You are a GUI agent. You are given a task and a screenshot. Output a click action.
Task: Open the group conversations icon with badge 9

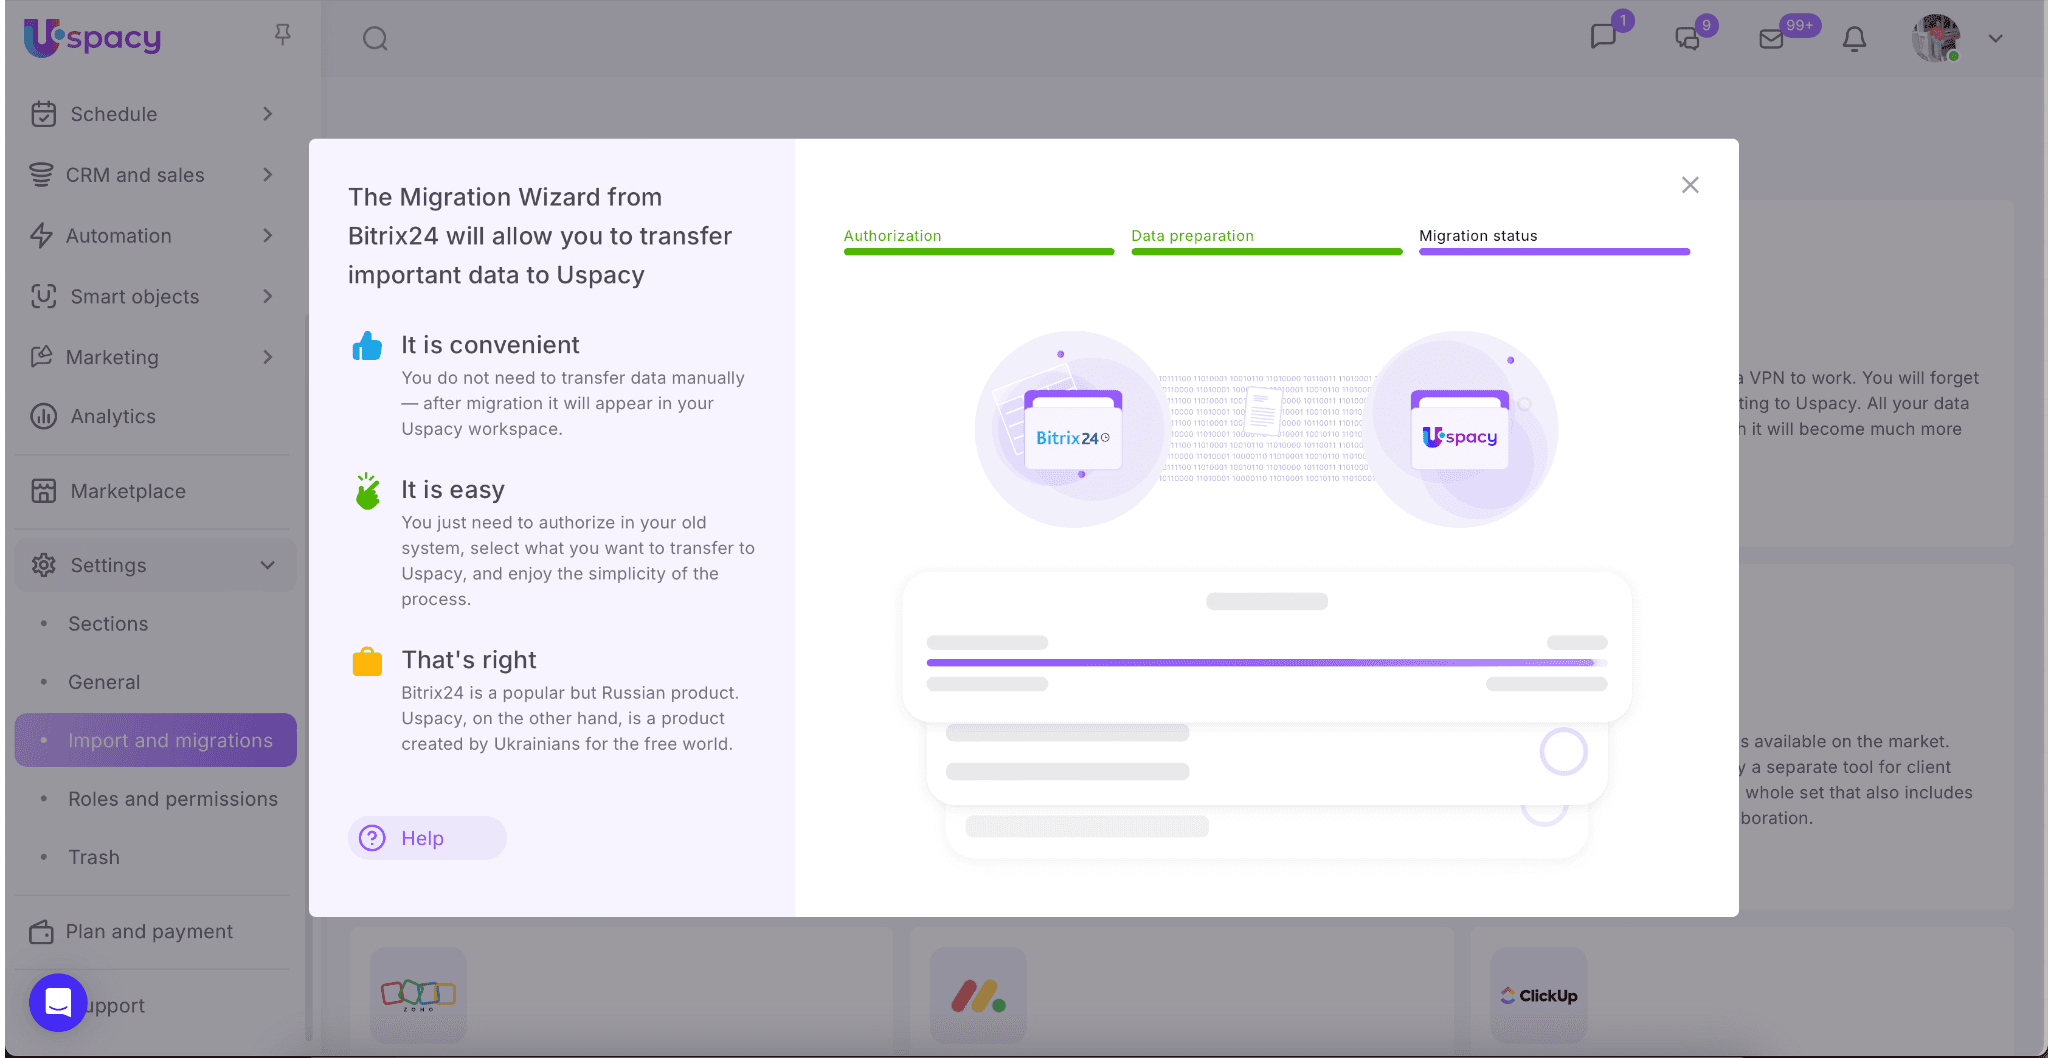[1688, 39]
